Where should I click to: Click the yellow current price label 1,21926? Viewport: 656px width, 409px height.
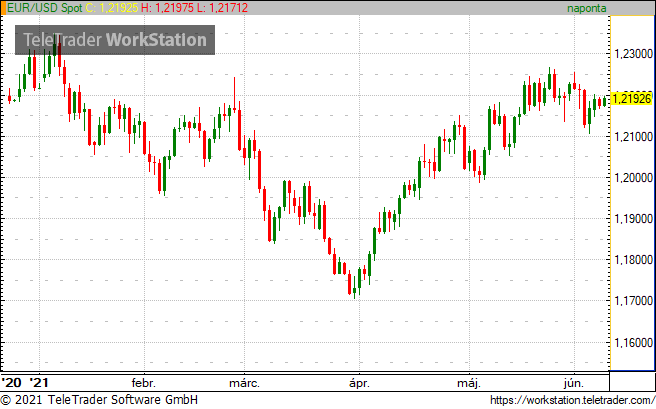point(632,99)
